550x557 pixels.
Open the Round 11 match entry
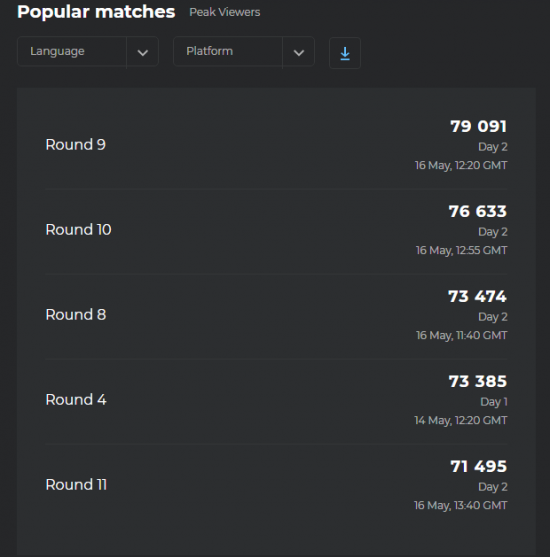[276, 486]
